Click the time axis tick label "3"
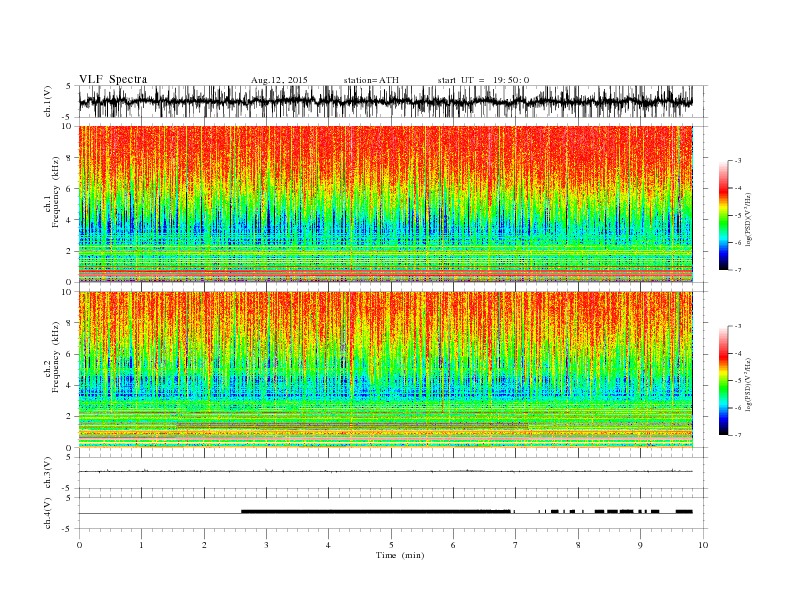 [x=266, y=545]
